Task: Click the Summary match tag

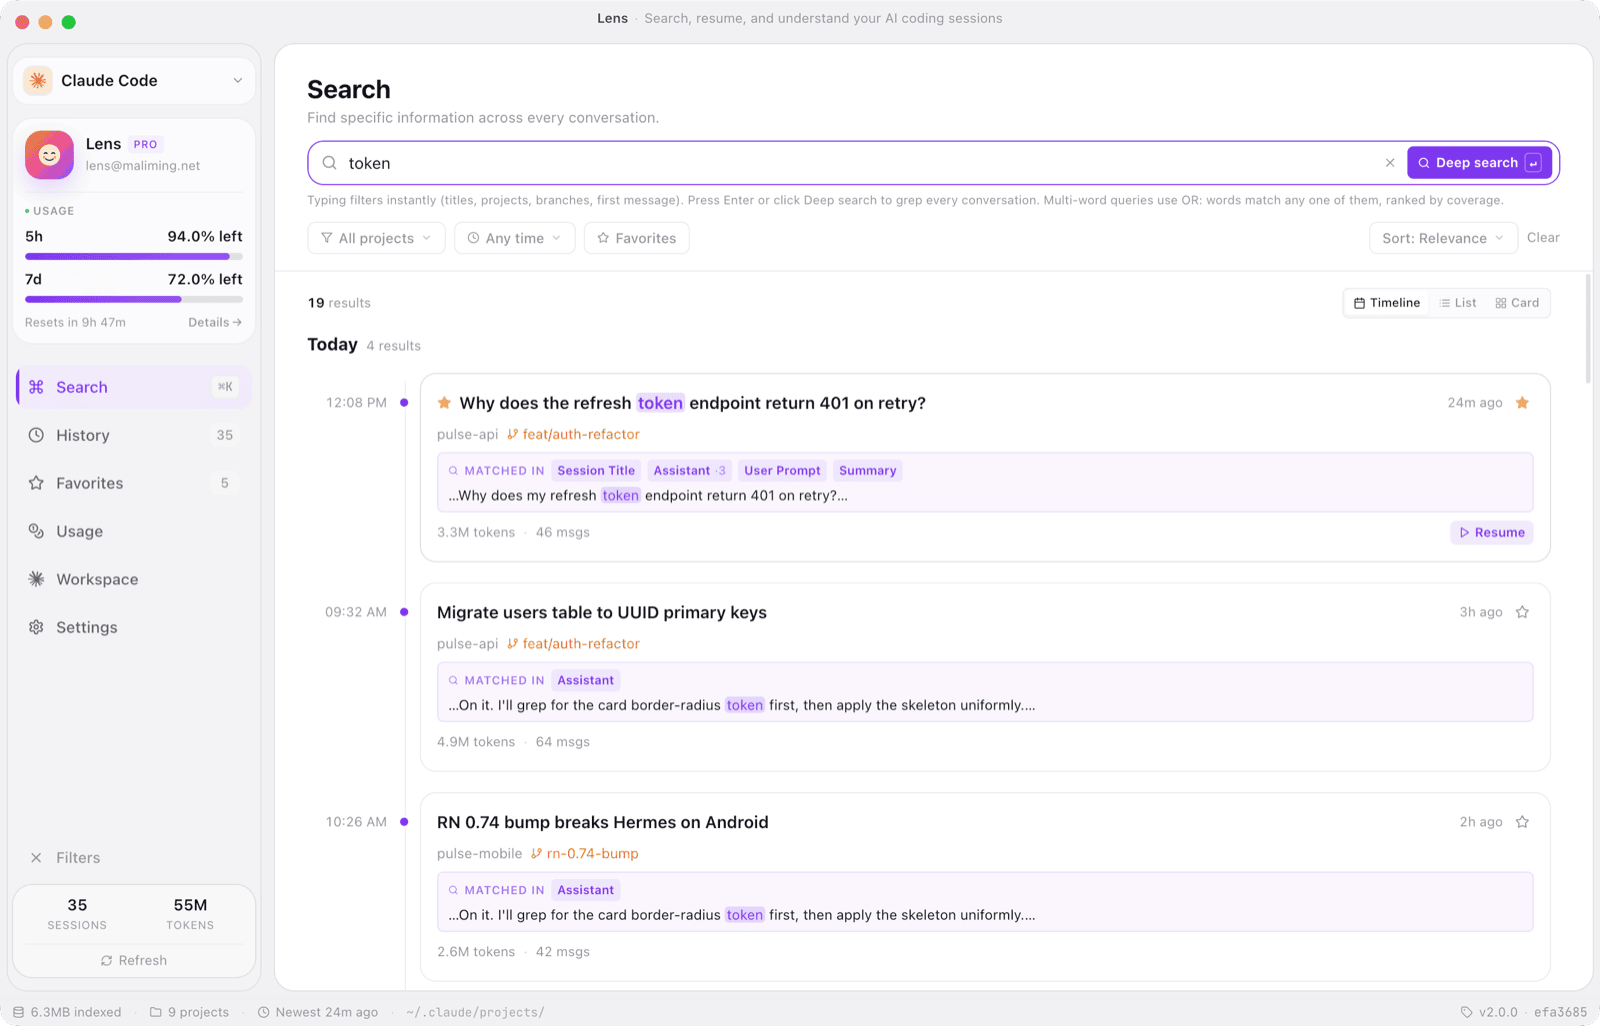Action: coord(867,471)
